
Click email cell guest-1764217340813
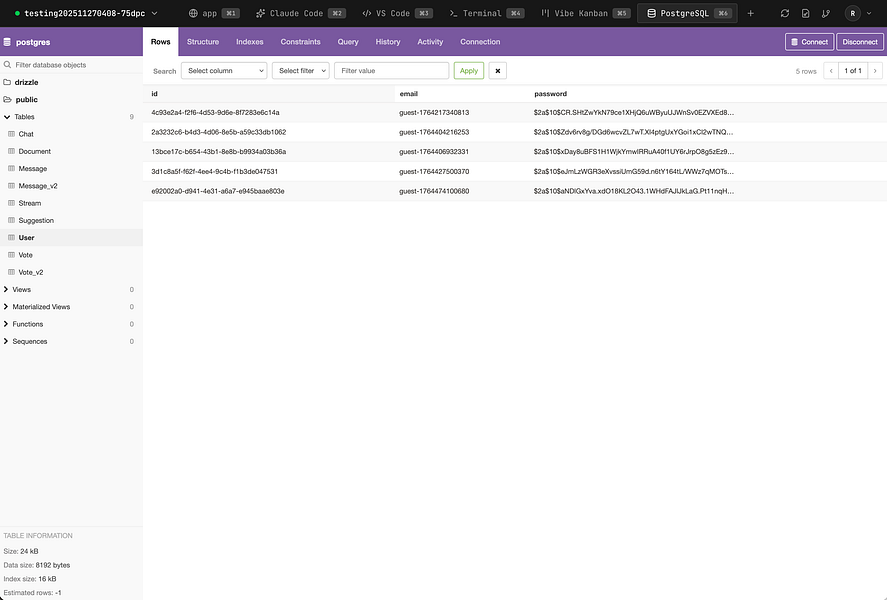434,113
